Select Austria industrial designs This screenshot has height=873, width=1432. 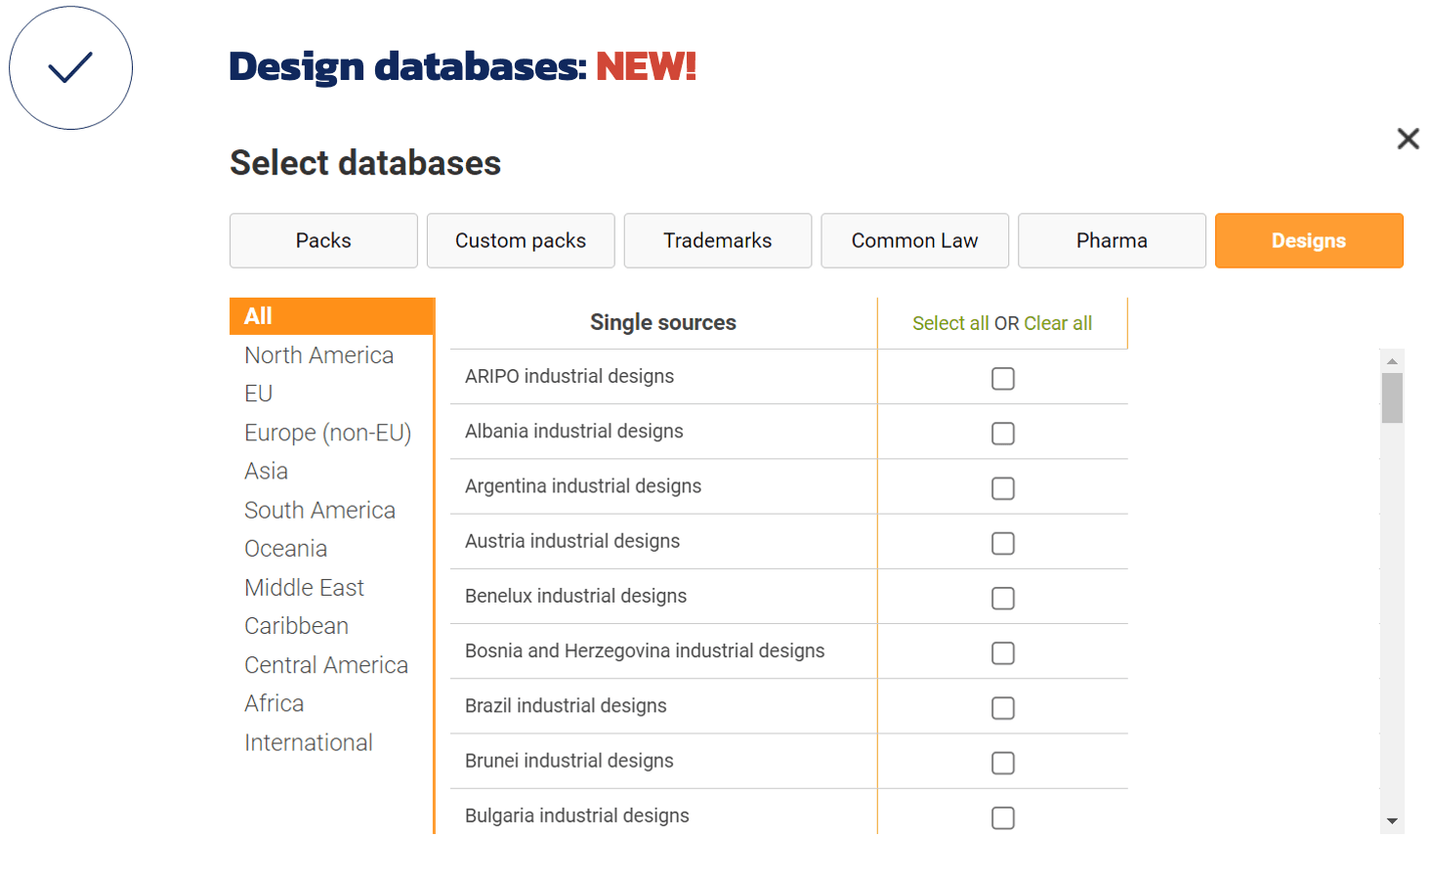[x=1002, y=543]
